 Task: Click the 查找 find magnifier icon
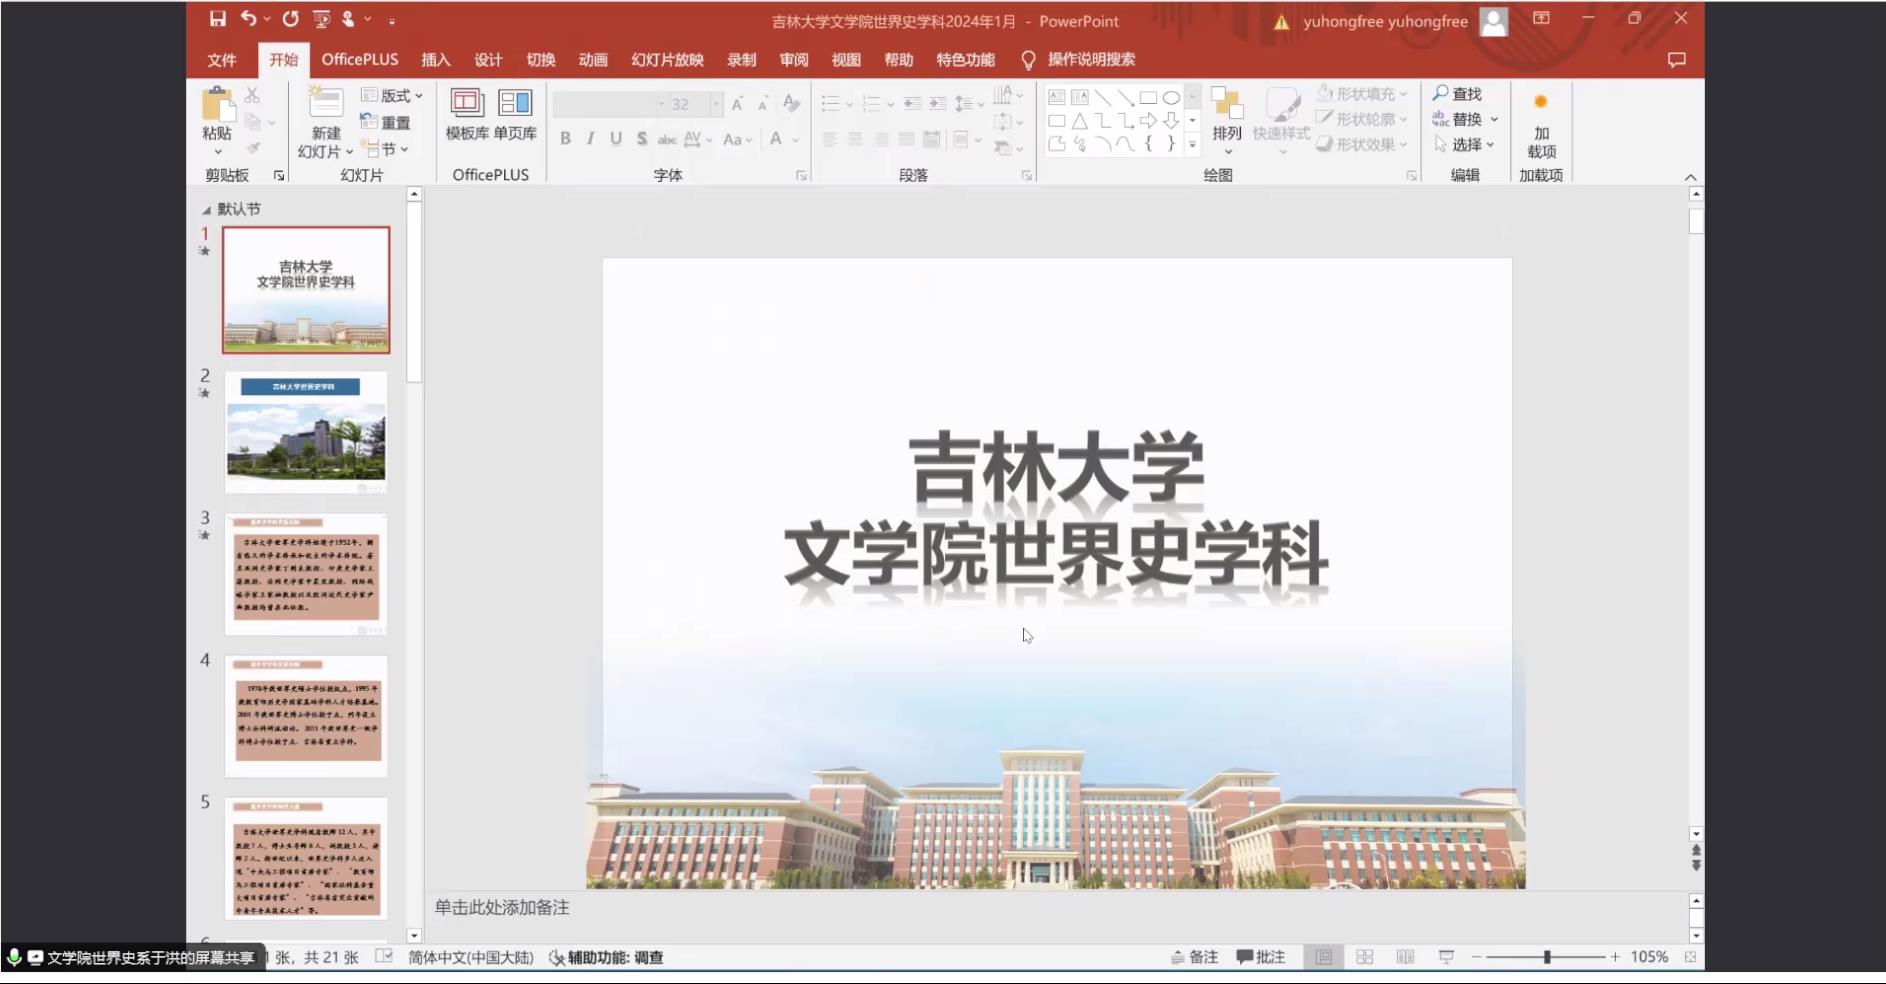(1441, 93)
